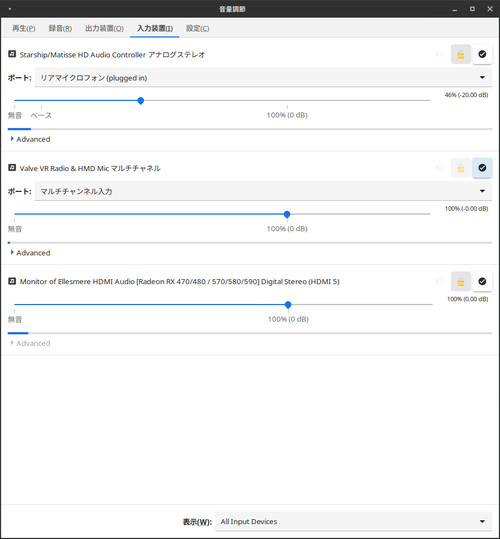Click the Valve VR Radio & HMD Mic マルチチャネル title

[x=90, y=168]
